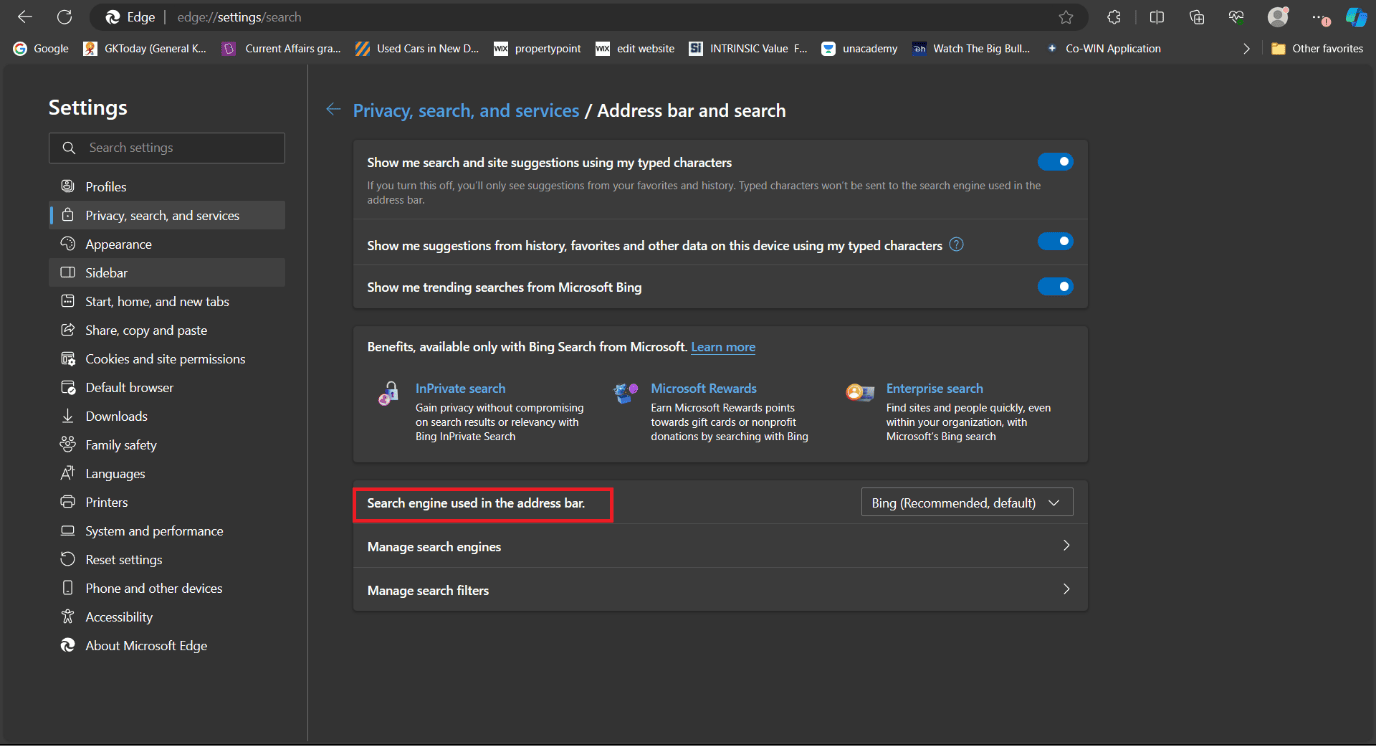Click the Microsoft Rewards icon

pyautogui.click(x=626, y=393)
